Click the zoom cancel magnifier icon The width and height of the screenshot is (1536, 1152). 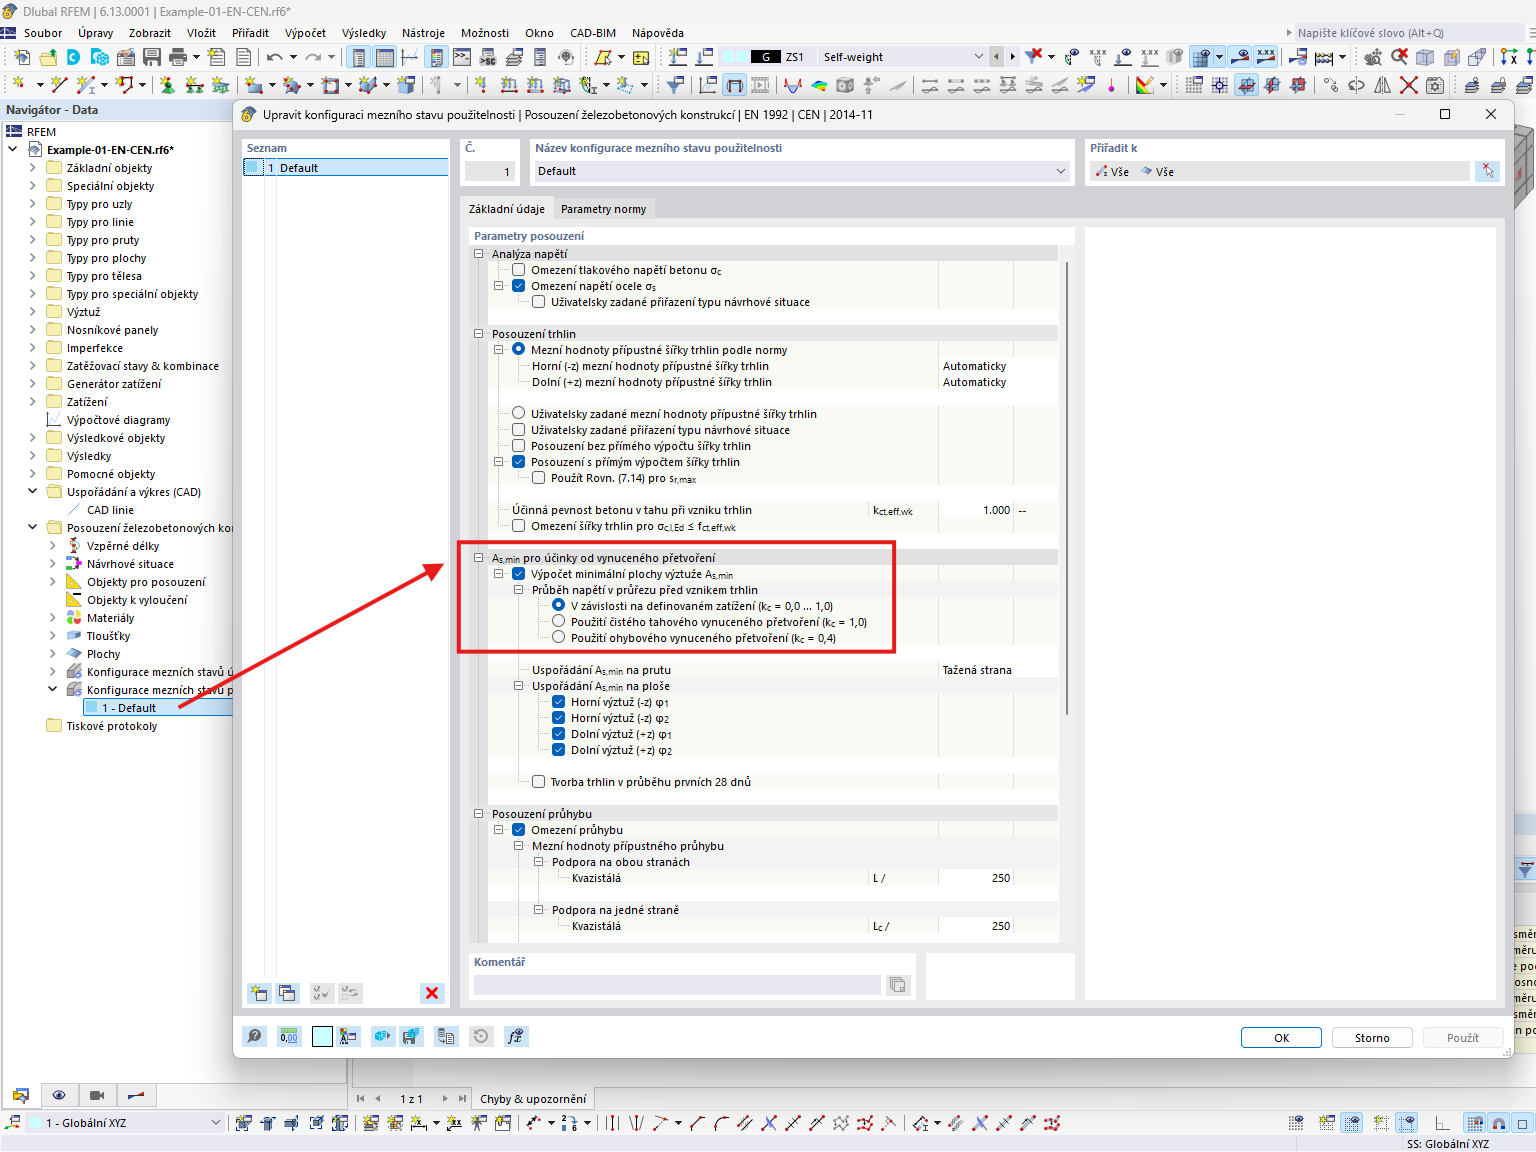[1399, 57]
